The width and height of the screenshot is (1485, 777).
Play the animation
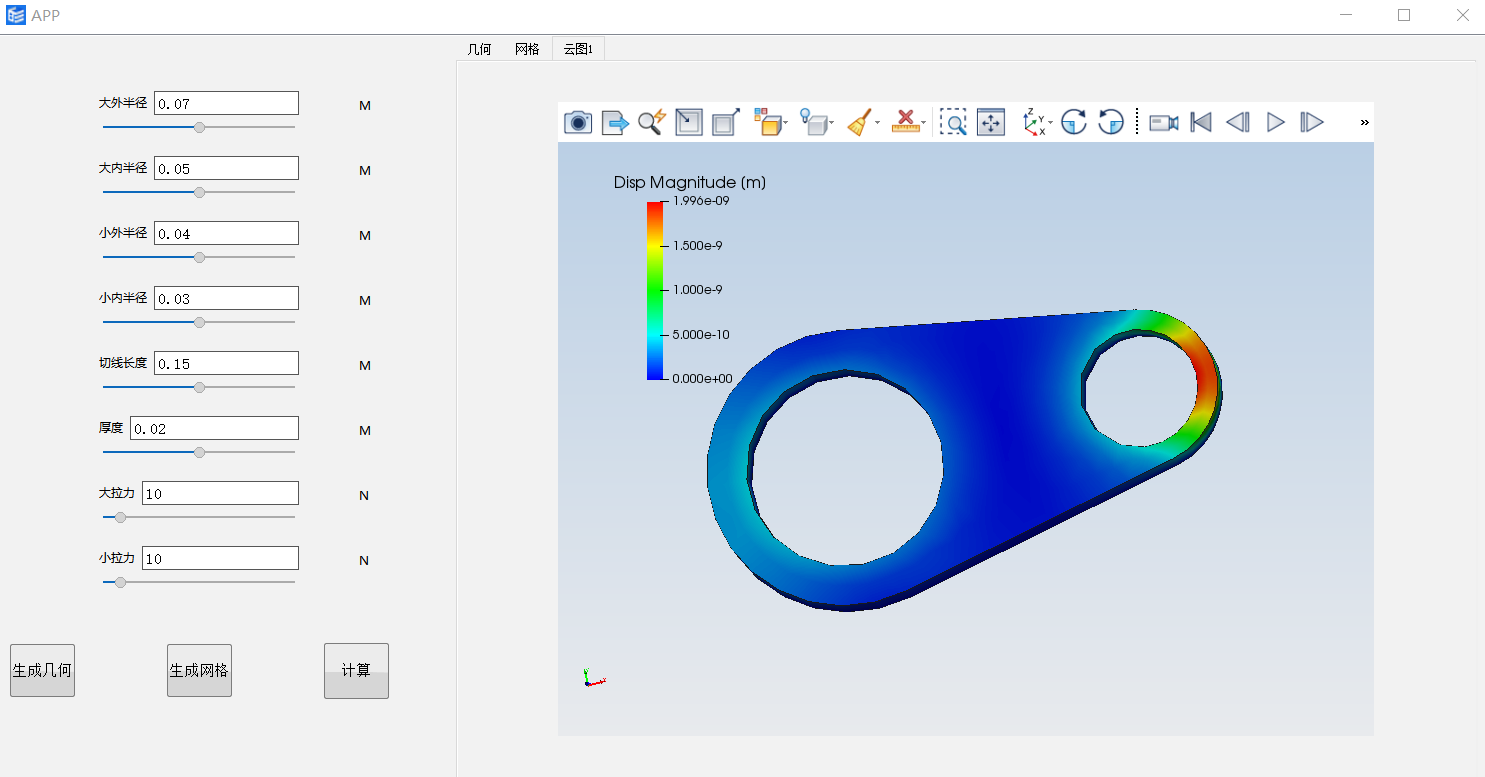click(1276, 122)
